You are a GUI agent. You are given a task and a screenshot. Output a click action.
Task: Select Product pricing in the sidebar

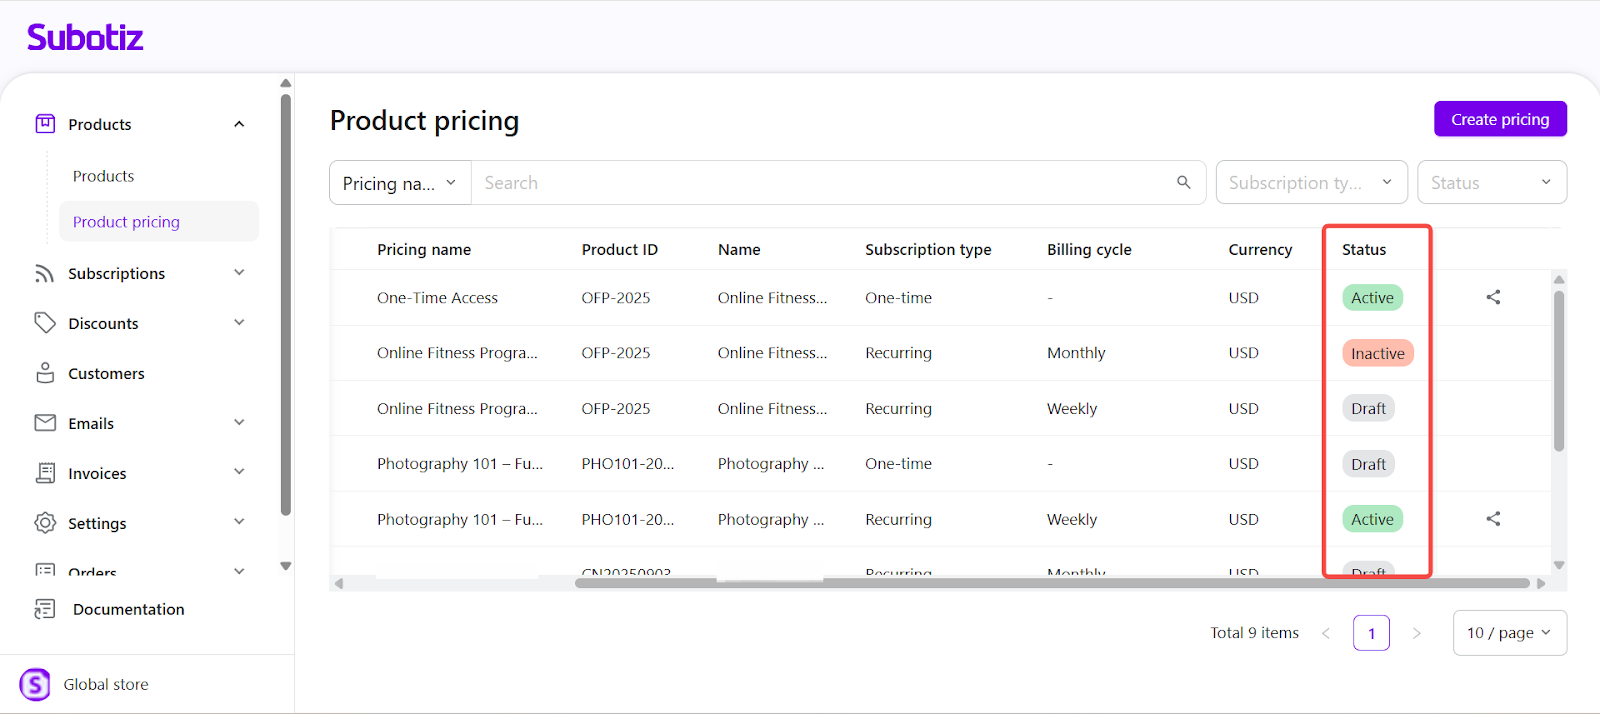point(126,222)
